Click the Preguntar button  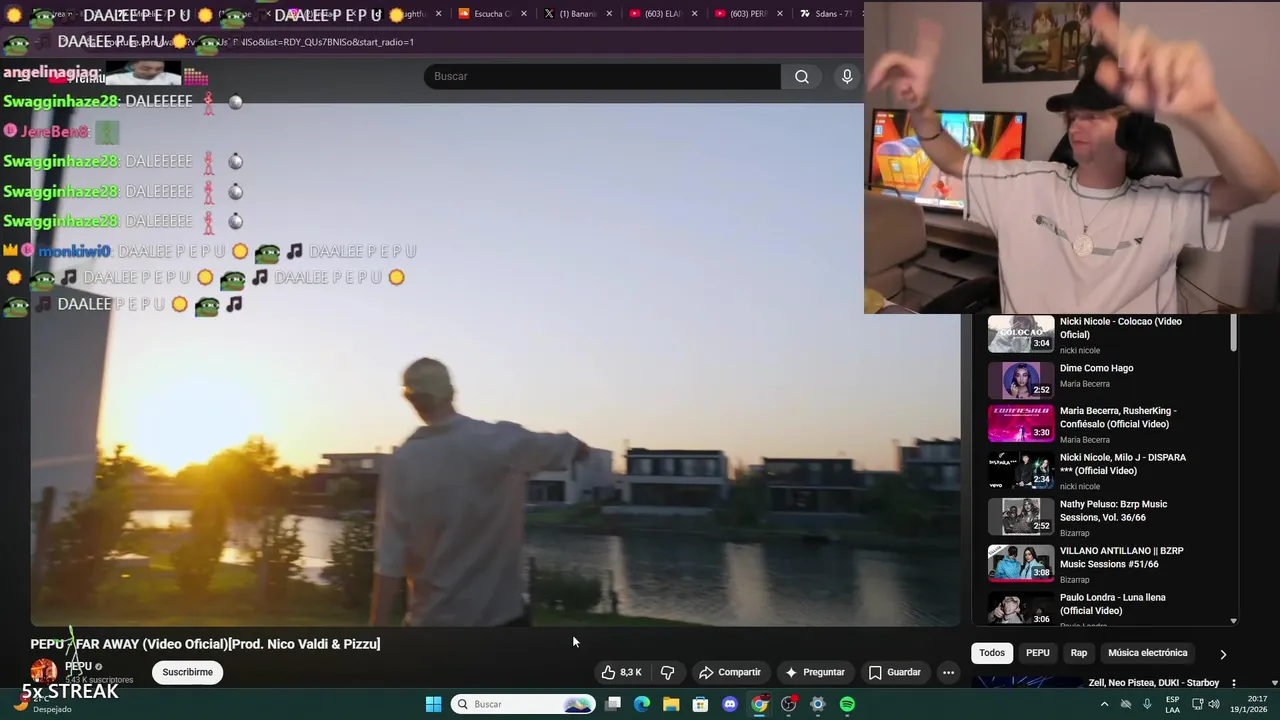pos(815,673)
